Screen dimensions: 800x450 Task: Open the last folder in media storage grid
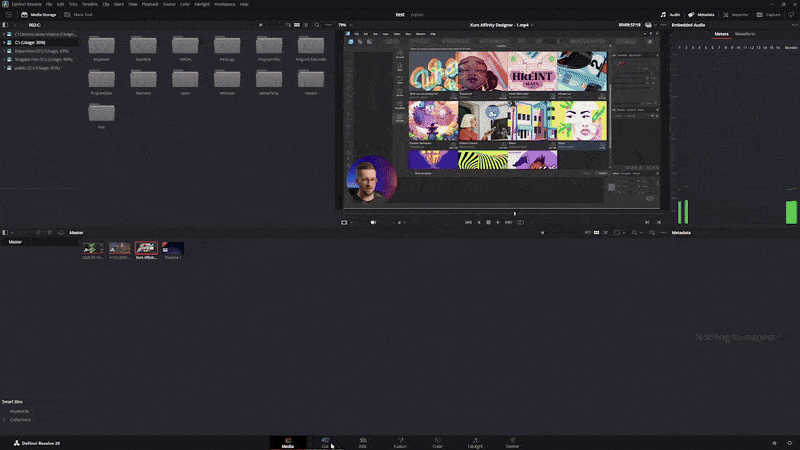(x=102, y=113)
